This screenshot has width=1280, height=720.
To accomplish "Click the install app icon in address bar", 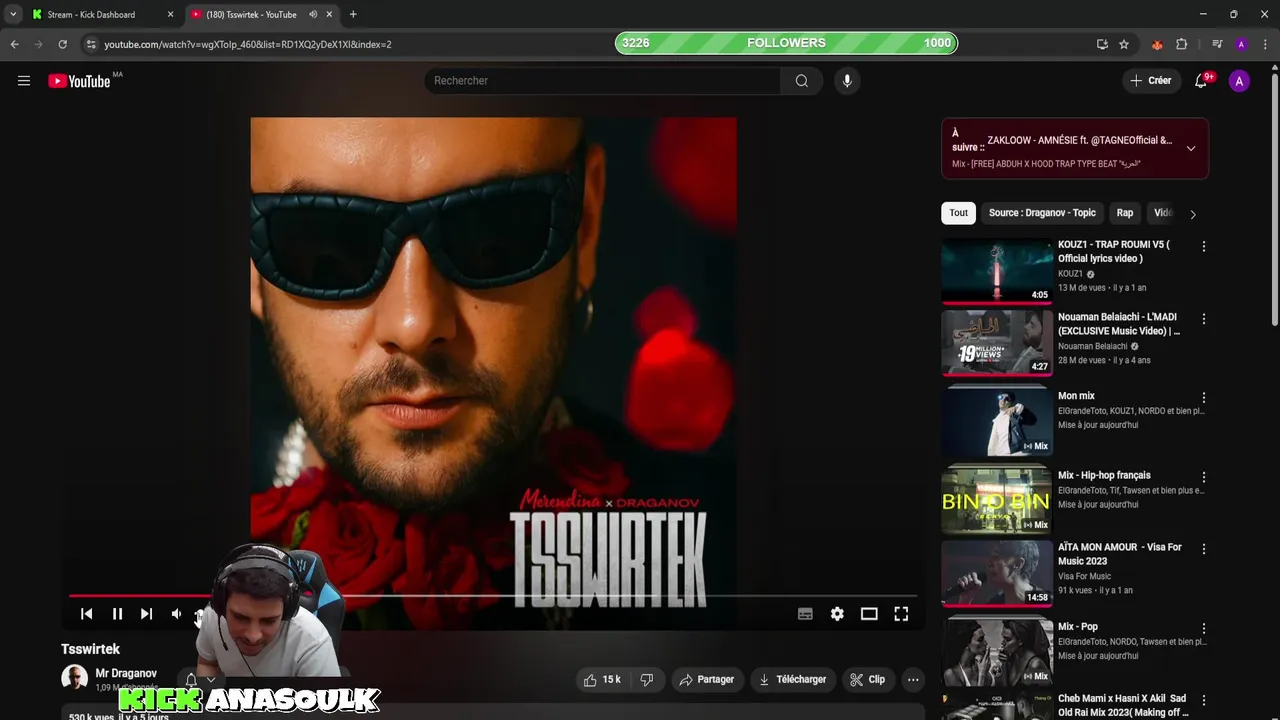I will [1102, 44].
